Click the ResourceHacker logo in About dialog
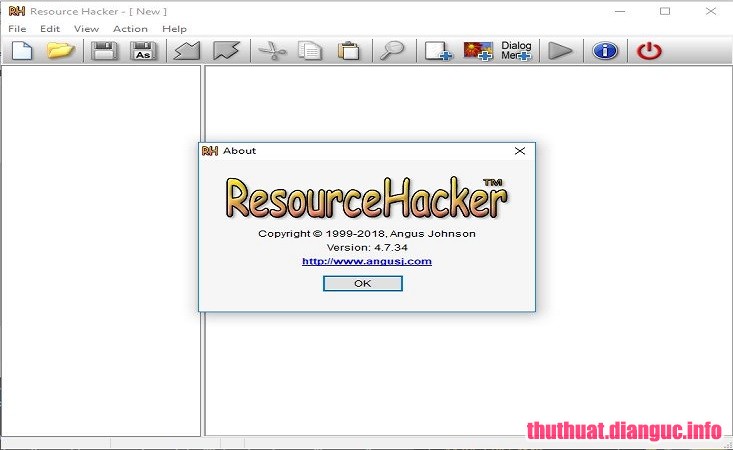Viewport: 733px width, 450px height. [x=367, y=198]
